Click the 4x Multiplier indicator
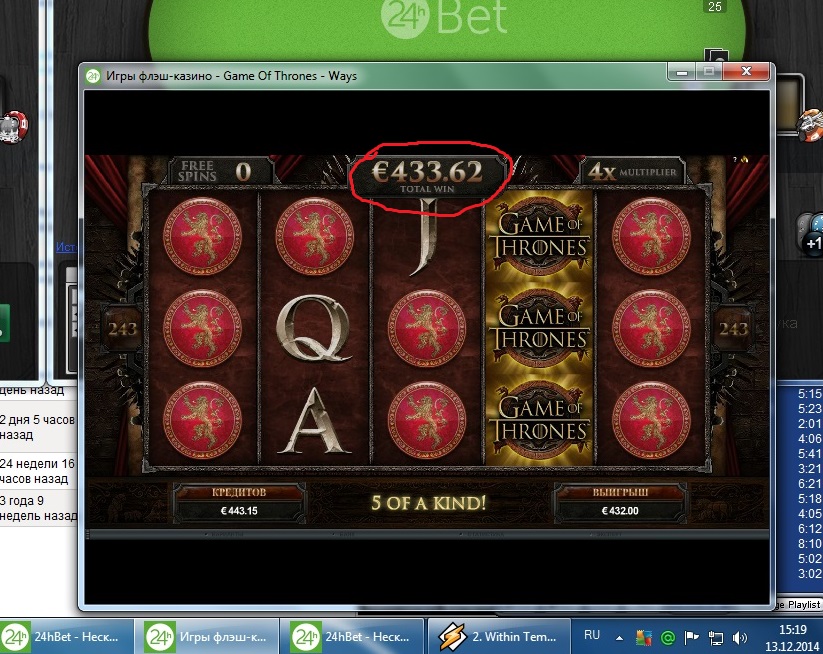Screen dimensions: 823x654 click(632, 172)
